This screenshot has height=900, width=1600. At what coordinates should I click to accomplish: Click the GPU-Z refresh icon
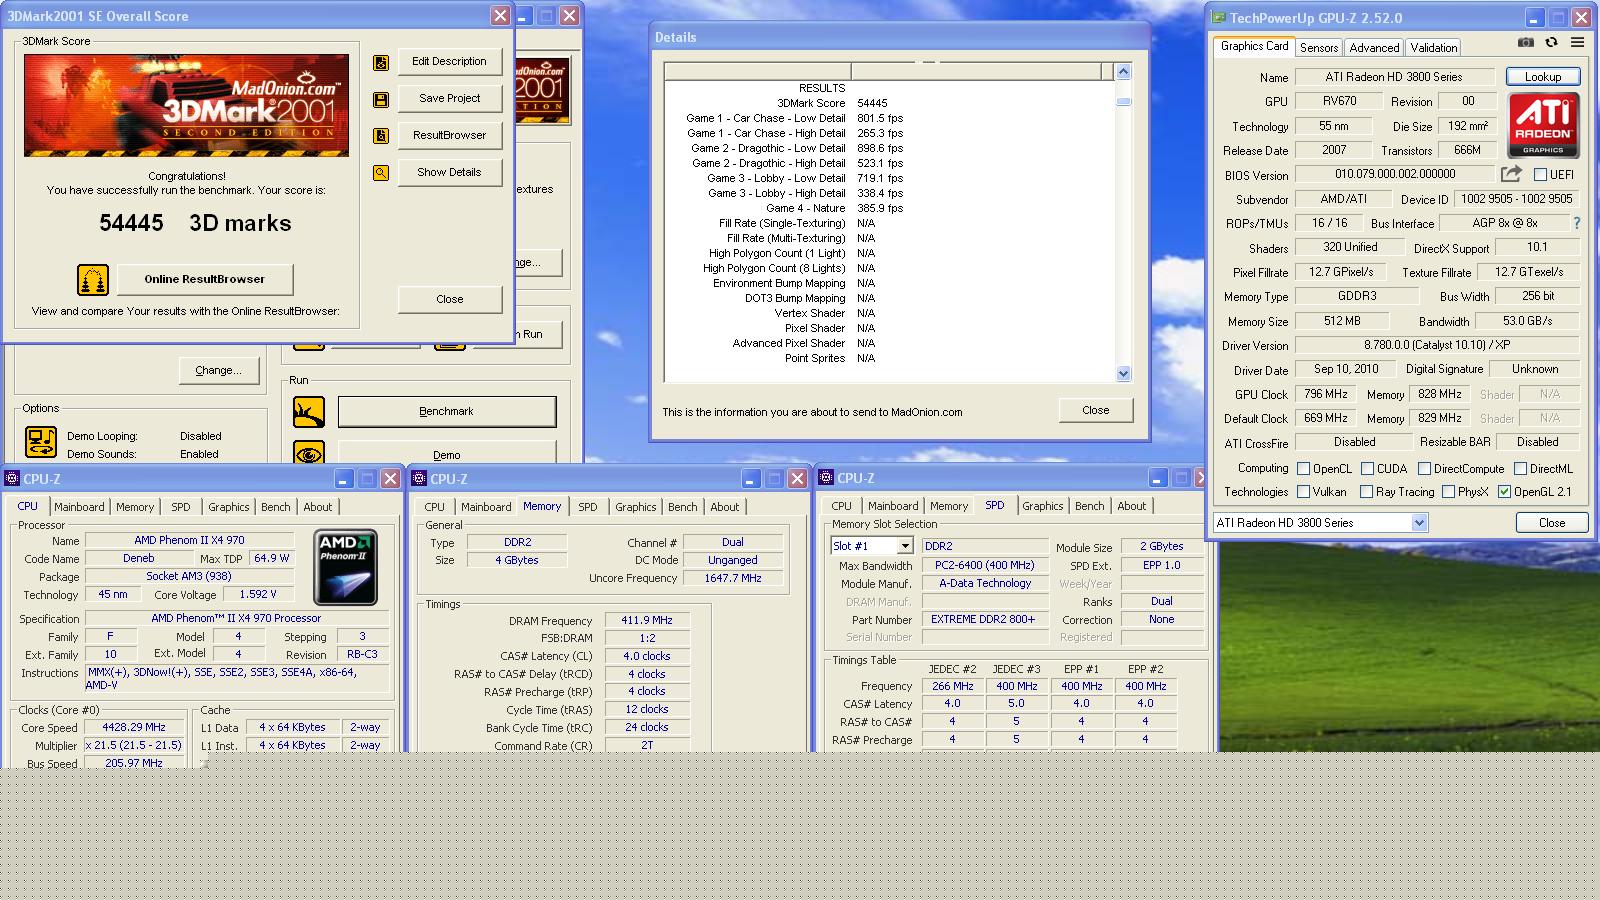1551,43
